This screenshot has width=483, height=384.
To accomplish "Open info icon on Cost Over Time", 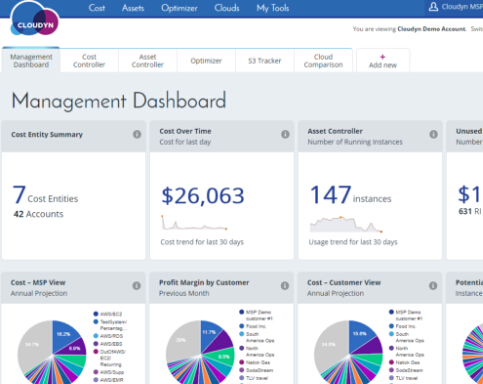I will [x=285, y=134].
